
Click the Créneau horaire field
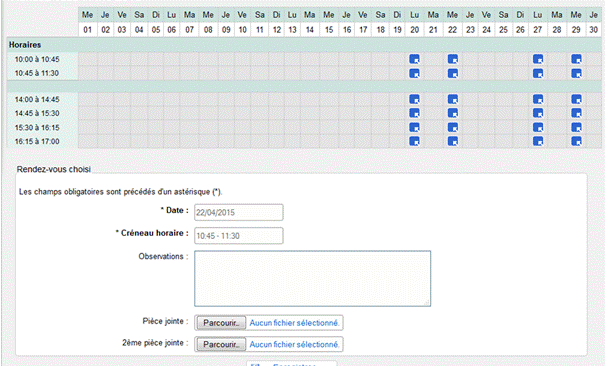[239, 236]
